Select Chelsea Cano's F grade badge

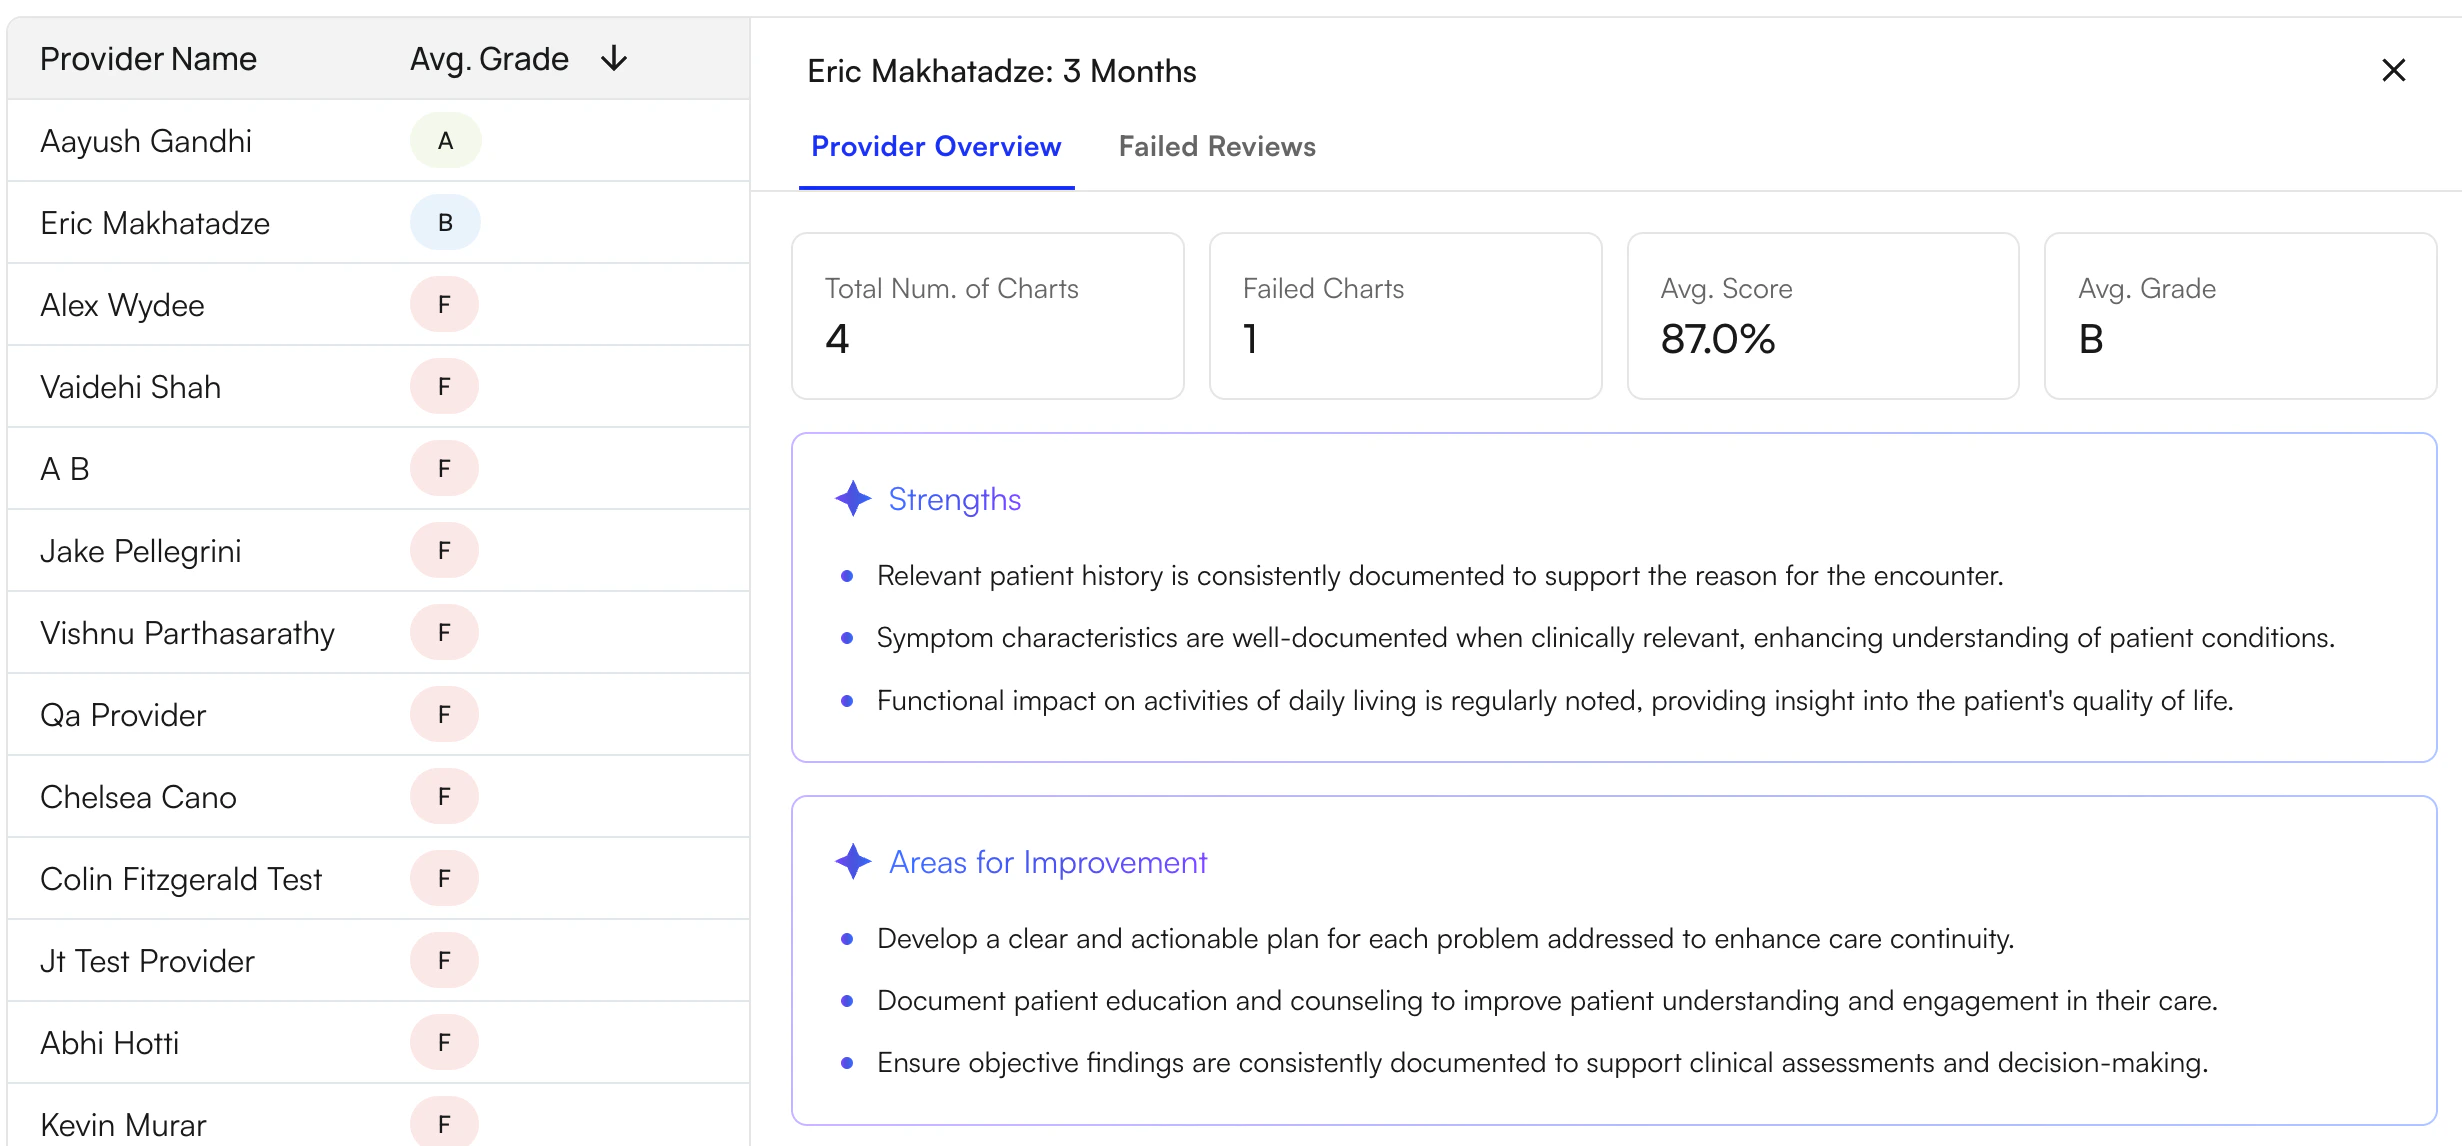pyautogui.click(x=444, y=796)
